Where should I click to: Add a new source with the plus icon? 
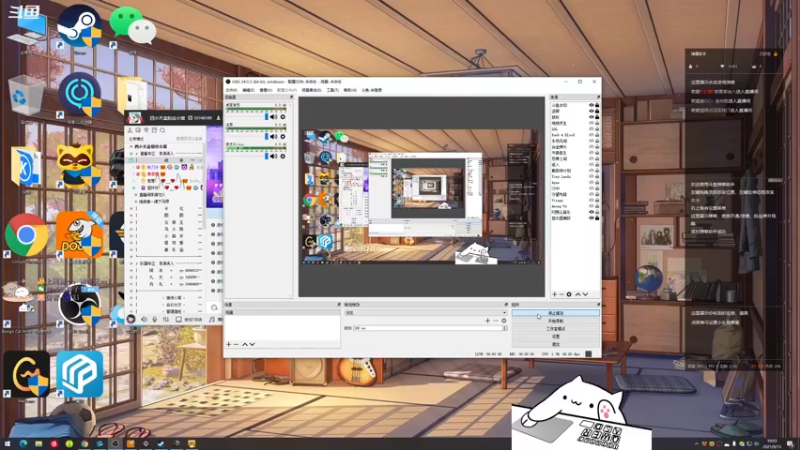555,294
